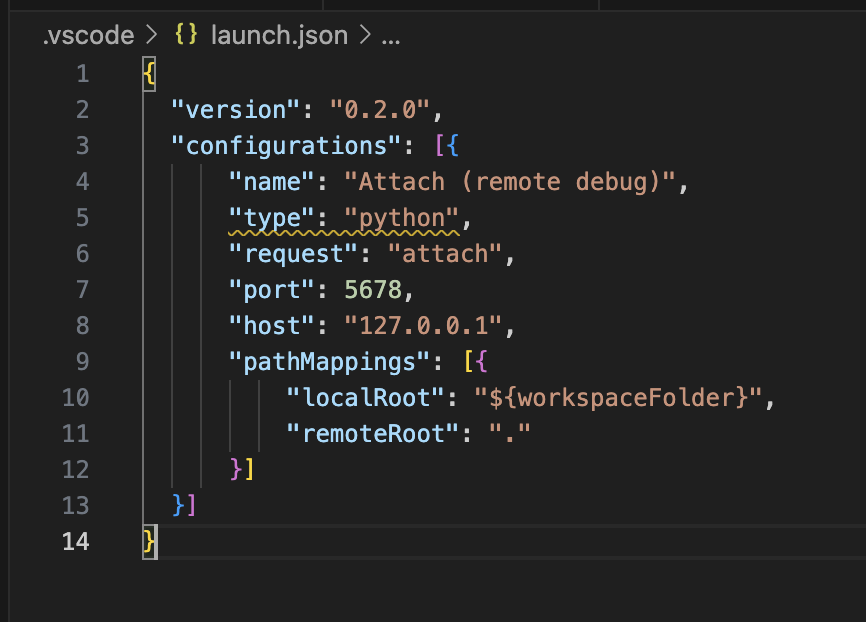
Task: Click the "configurations" key on line 3
Action: 285,145
